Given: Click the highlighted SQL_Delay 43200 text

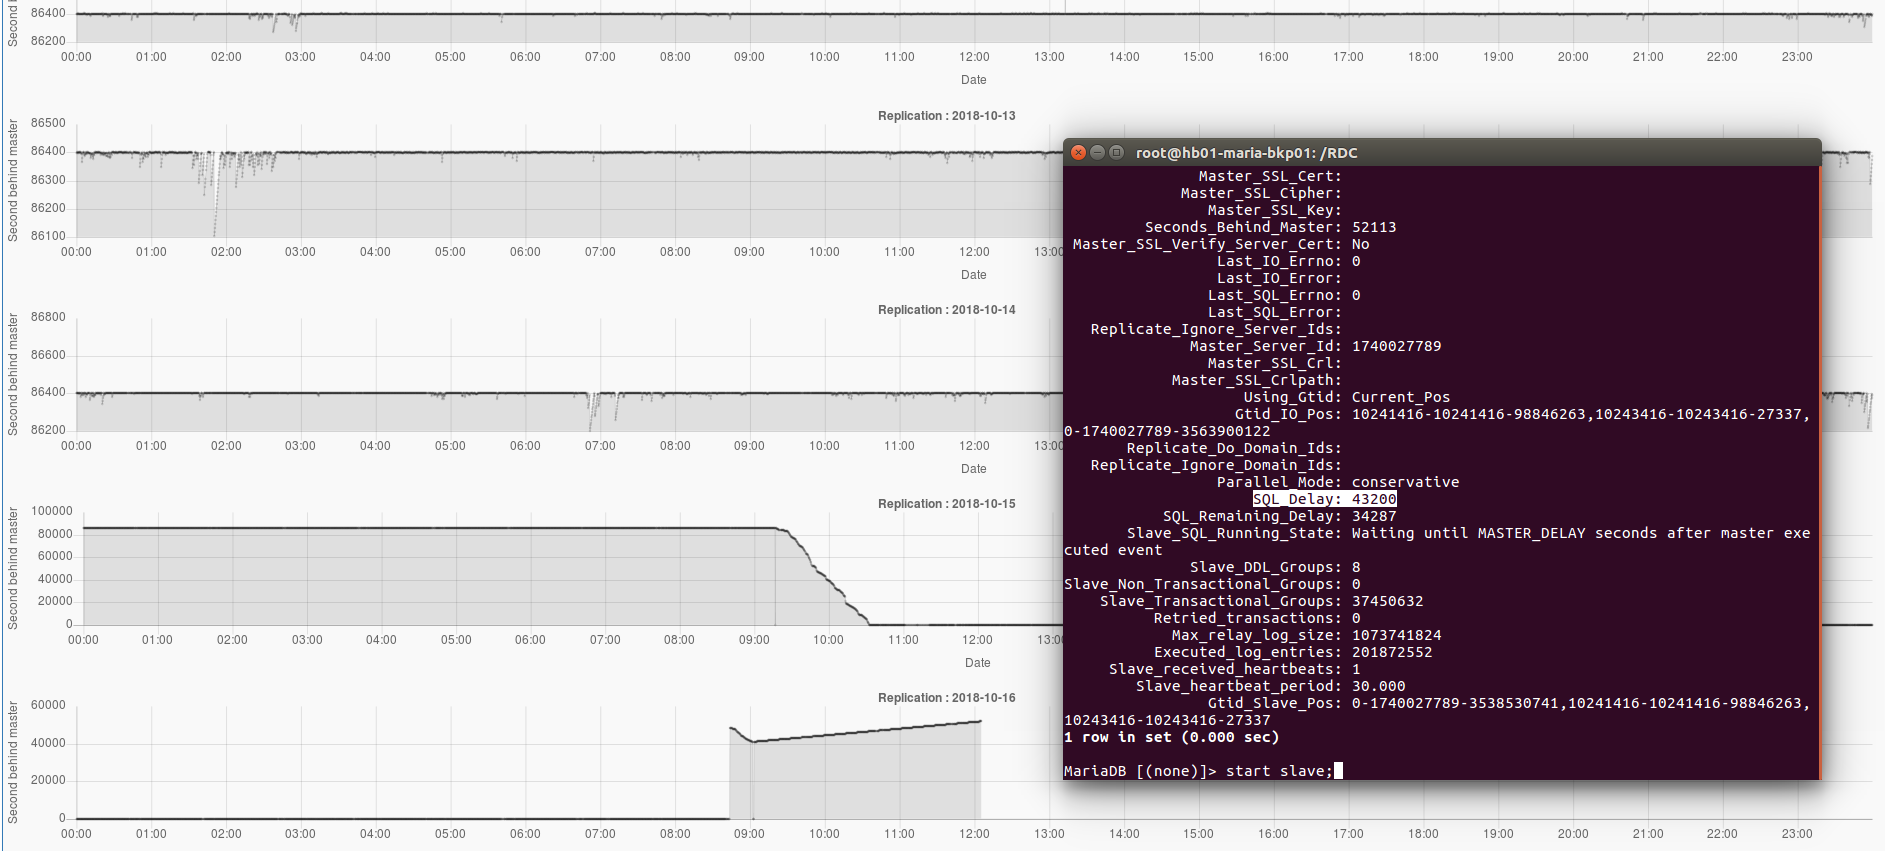Looking at the screenshot, I should [x=1324, y=499].
